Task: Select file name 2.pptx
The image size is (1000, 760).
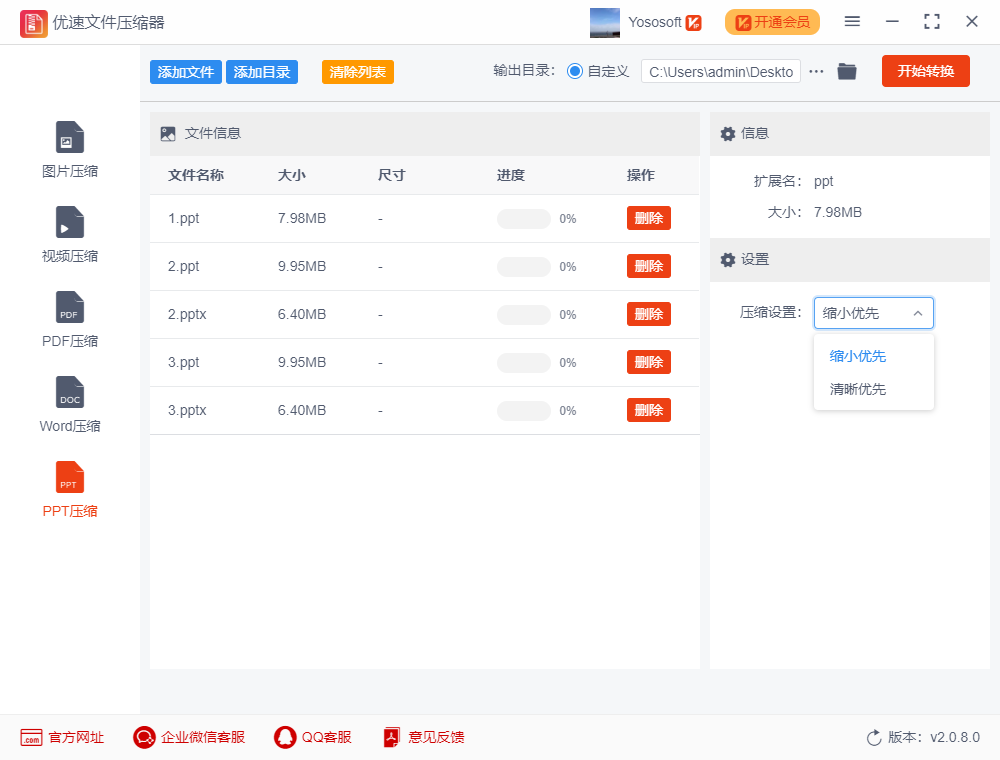Action: (x=187, y=314)
